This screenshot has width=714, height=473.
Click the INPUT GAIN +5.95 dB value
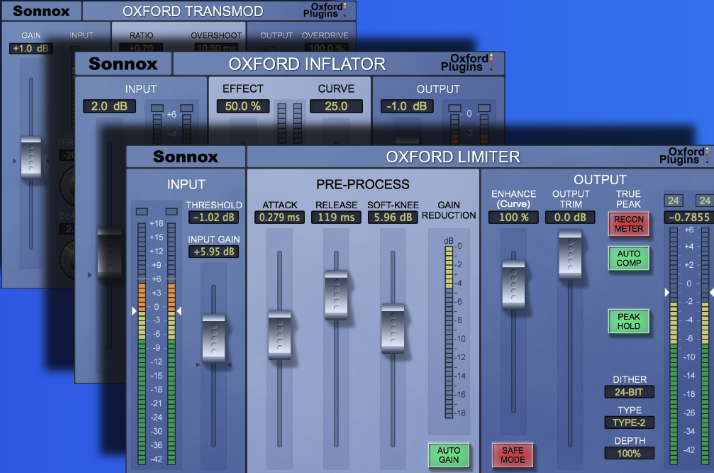tap(214, 251)
